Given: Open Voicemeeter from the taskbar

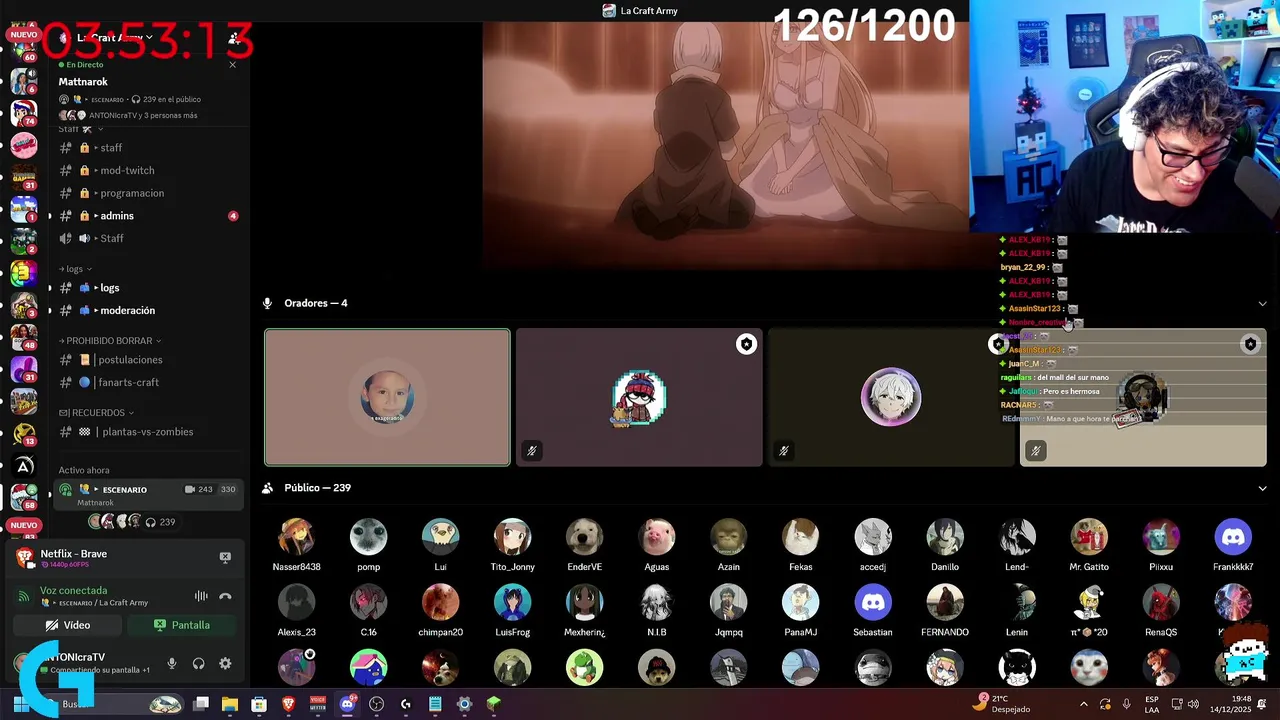Looking at the screenshot, I should [318, 704].
